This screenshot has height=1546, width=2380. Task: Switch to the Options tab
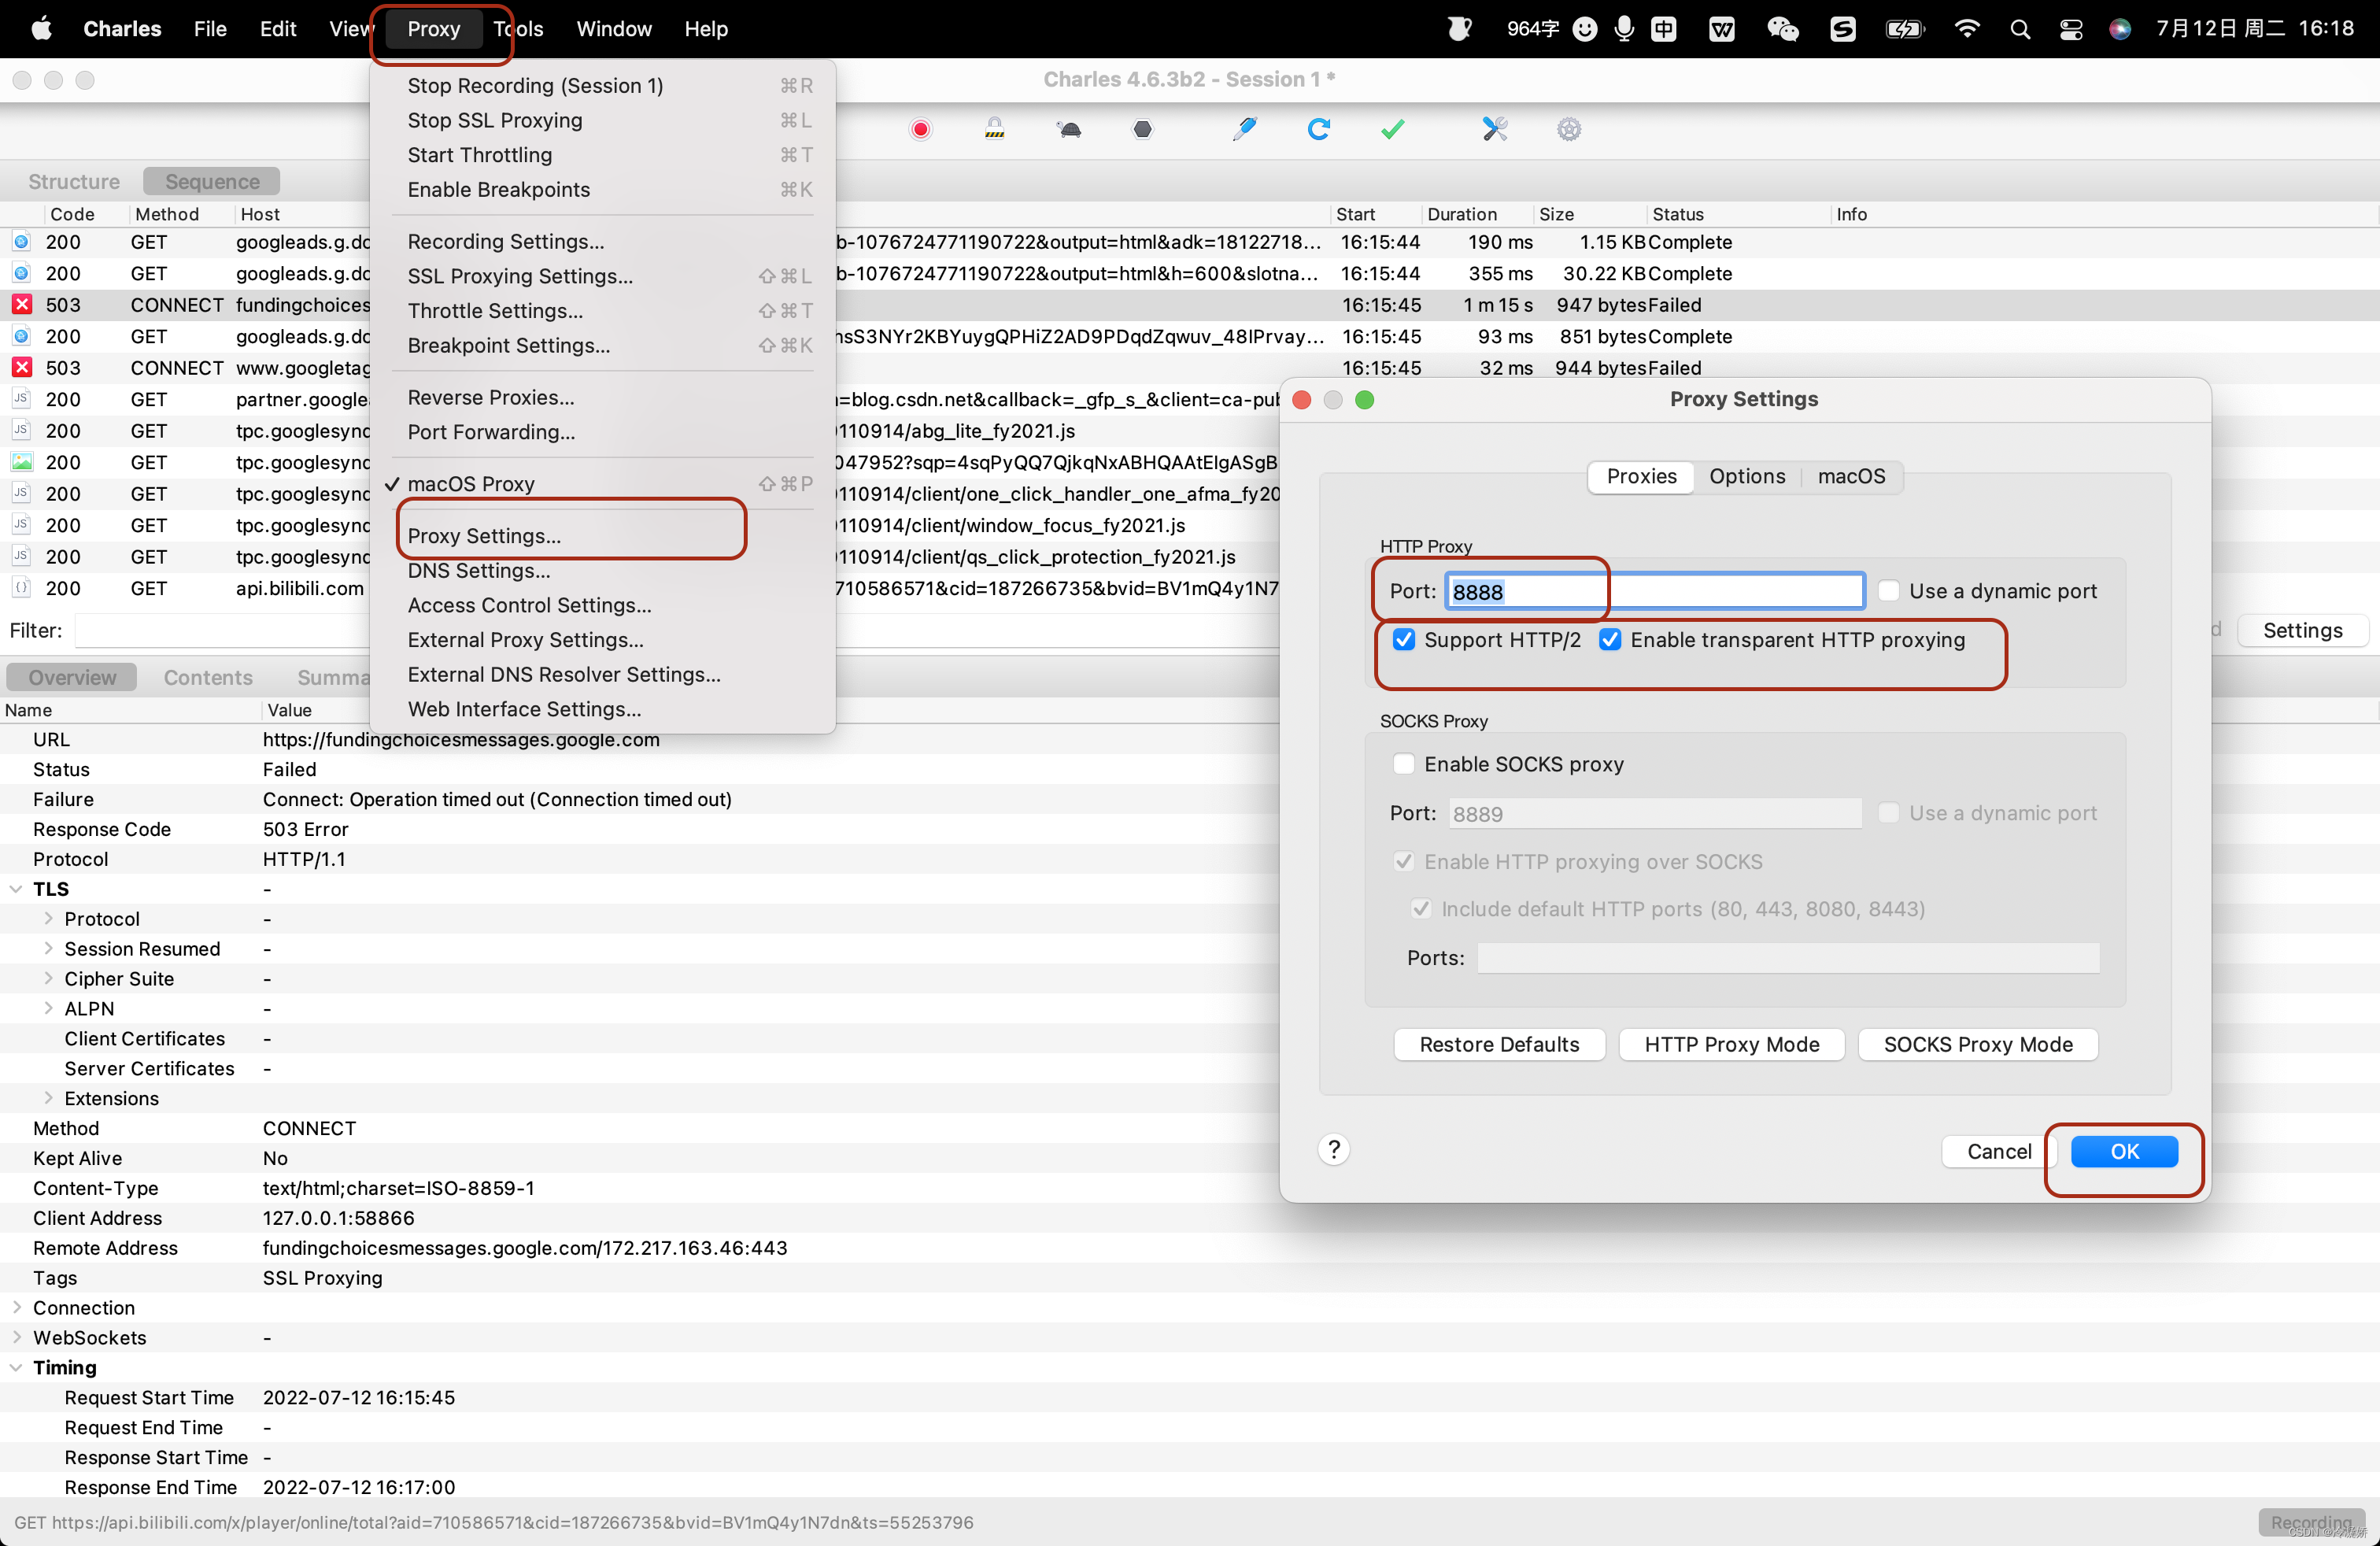[x=1747, y=476]
